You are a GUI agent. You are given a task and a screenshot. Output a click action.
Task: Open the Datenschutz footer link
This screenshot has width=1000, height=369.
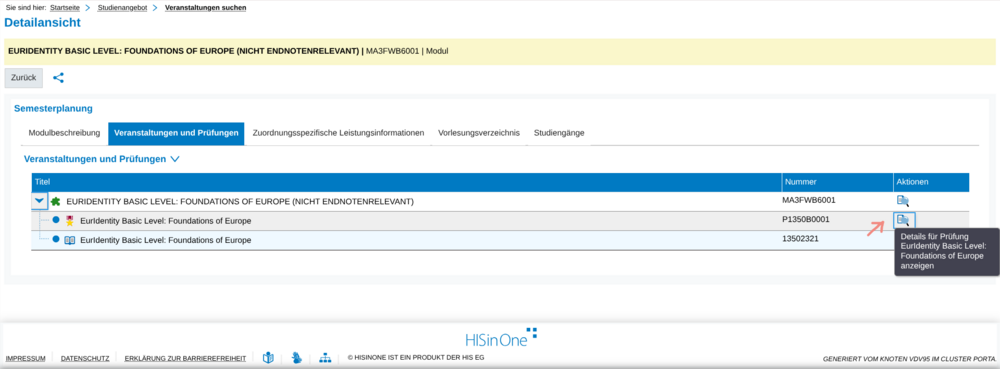85,358
